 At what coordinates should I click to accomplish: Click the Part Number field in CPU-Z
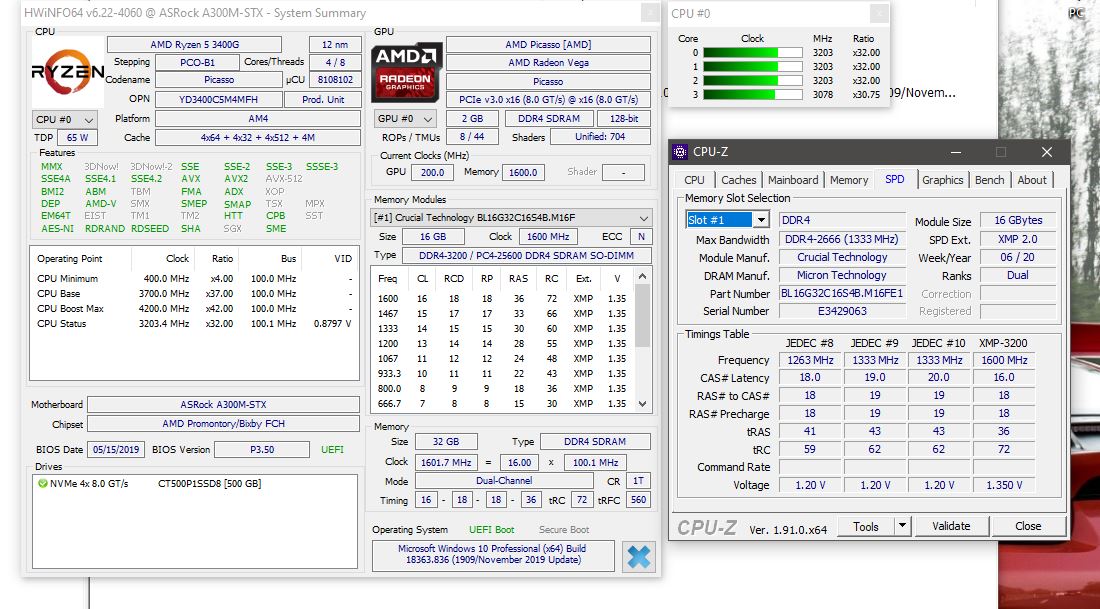coord(843,293)
